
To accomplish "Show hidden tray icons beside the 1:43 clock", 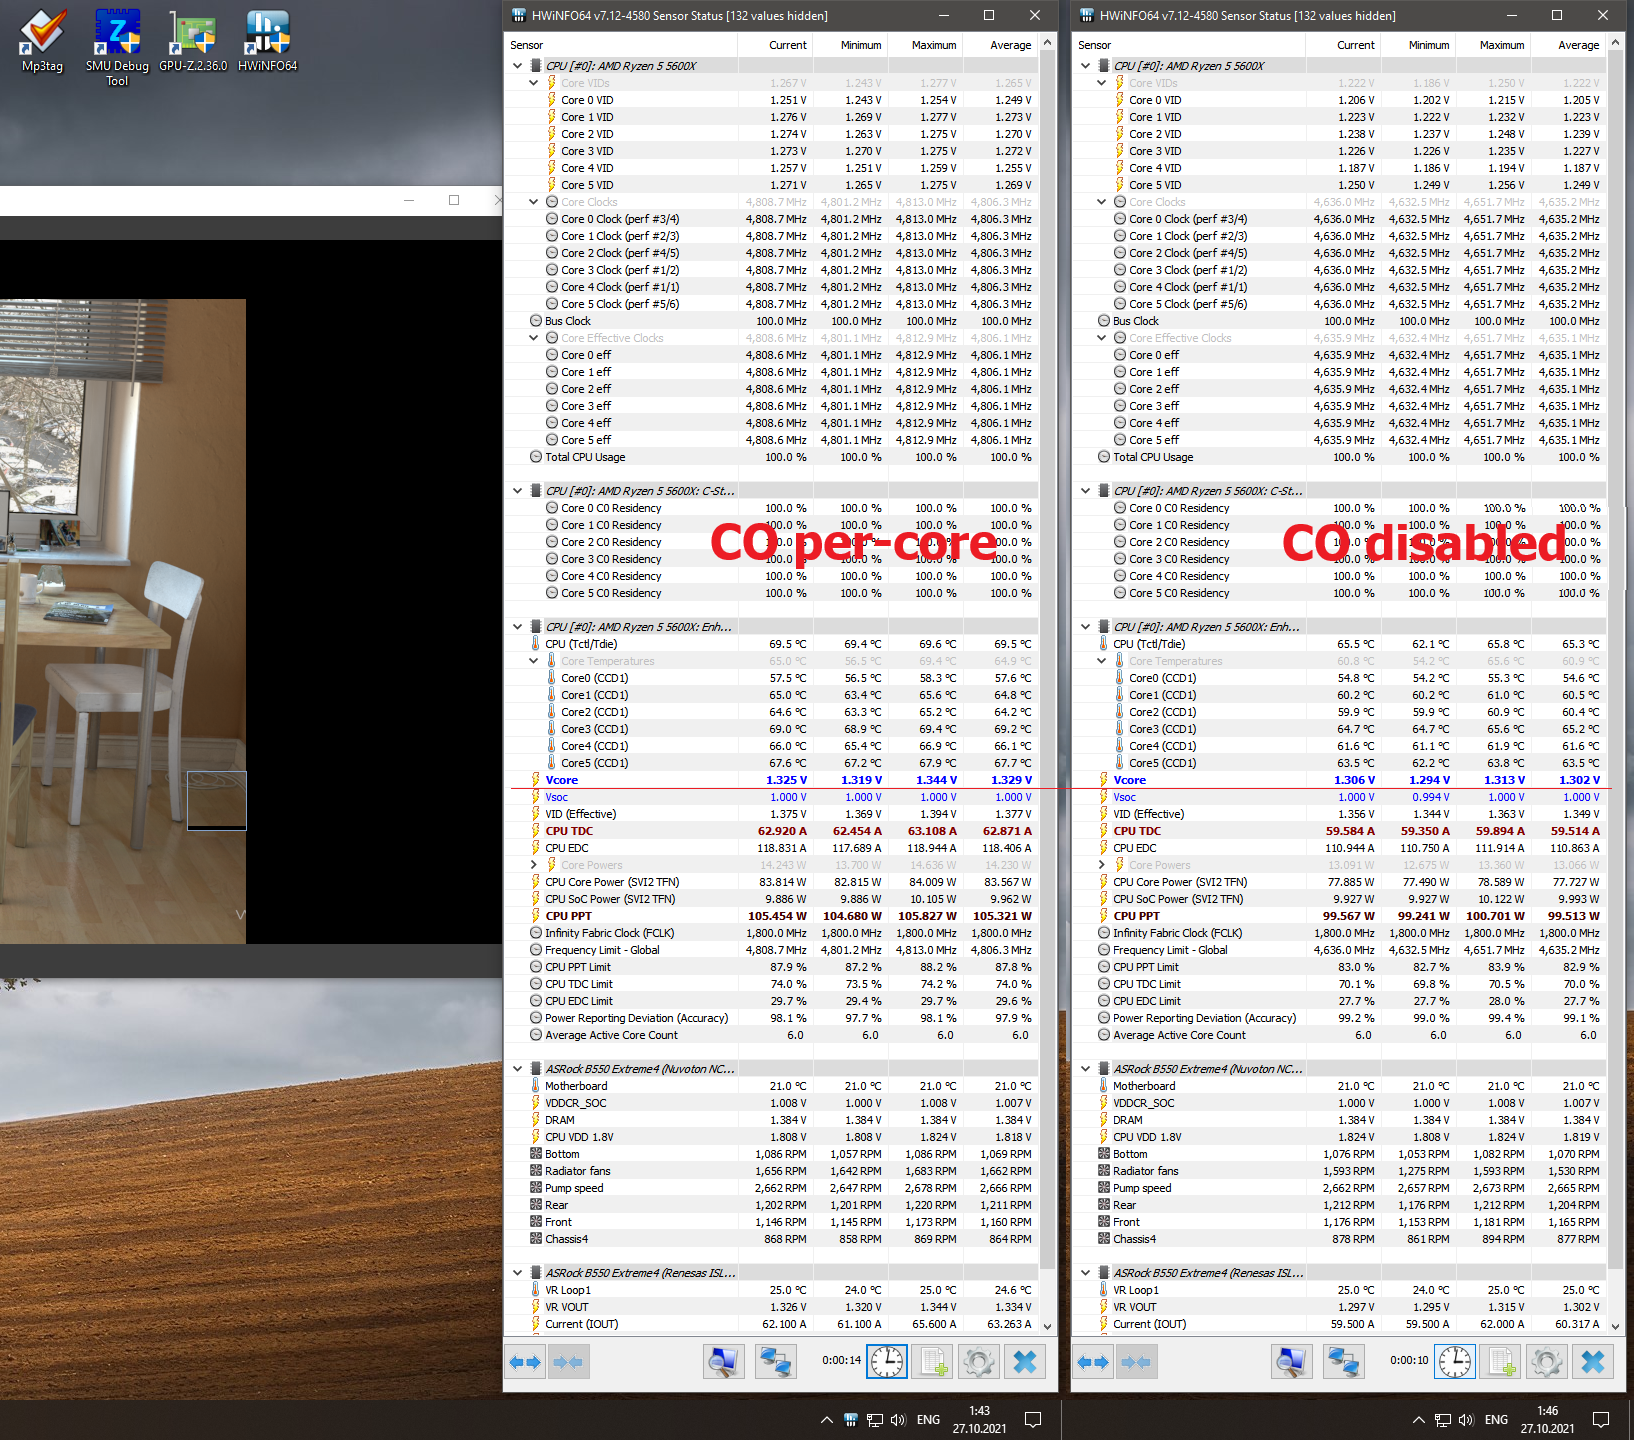I will (x=827, y=1419).
